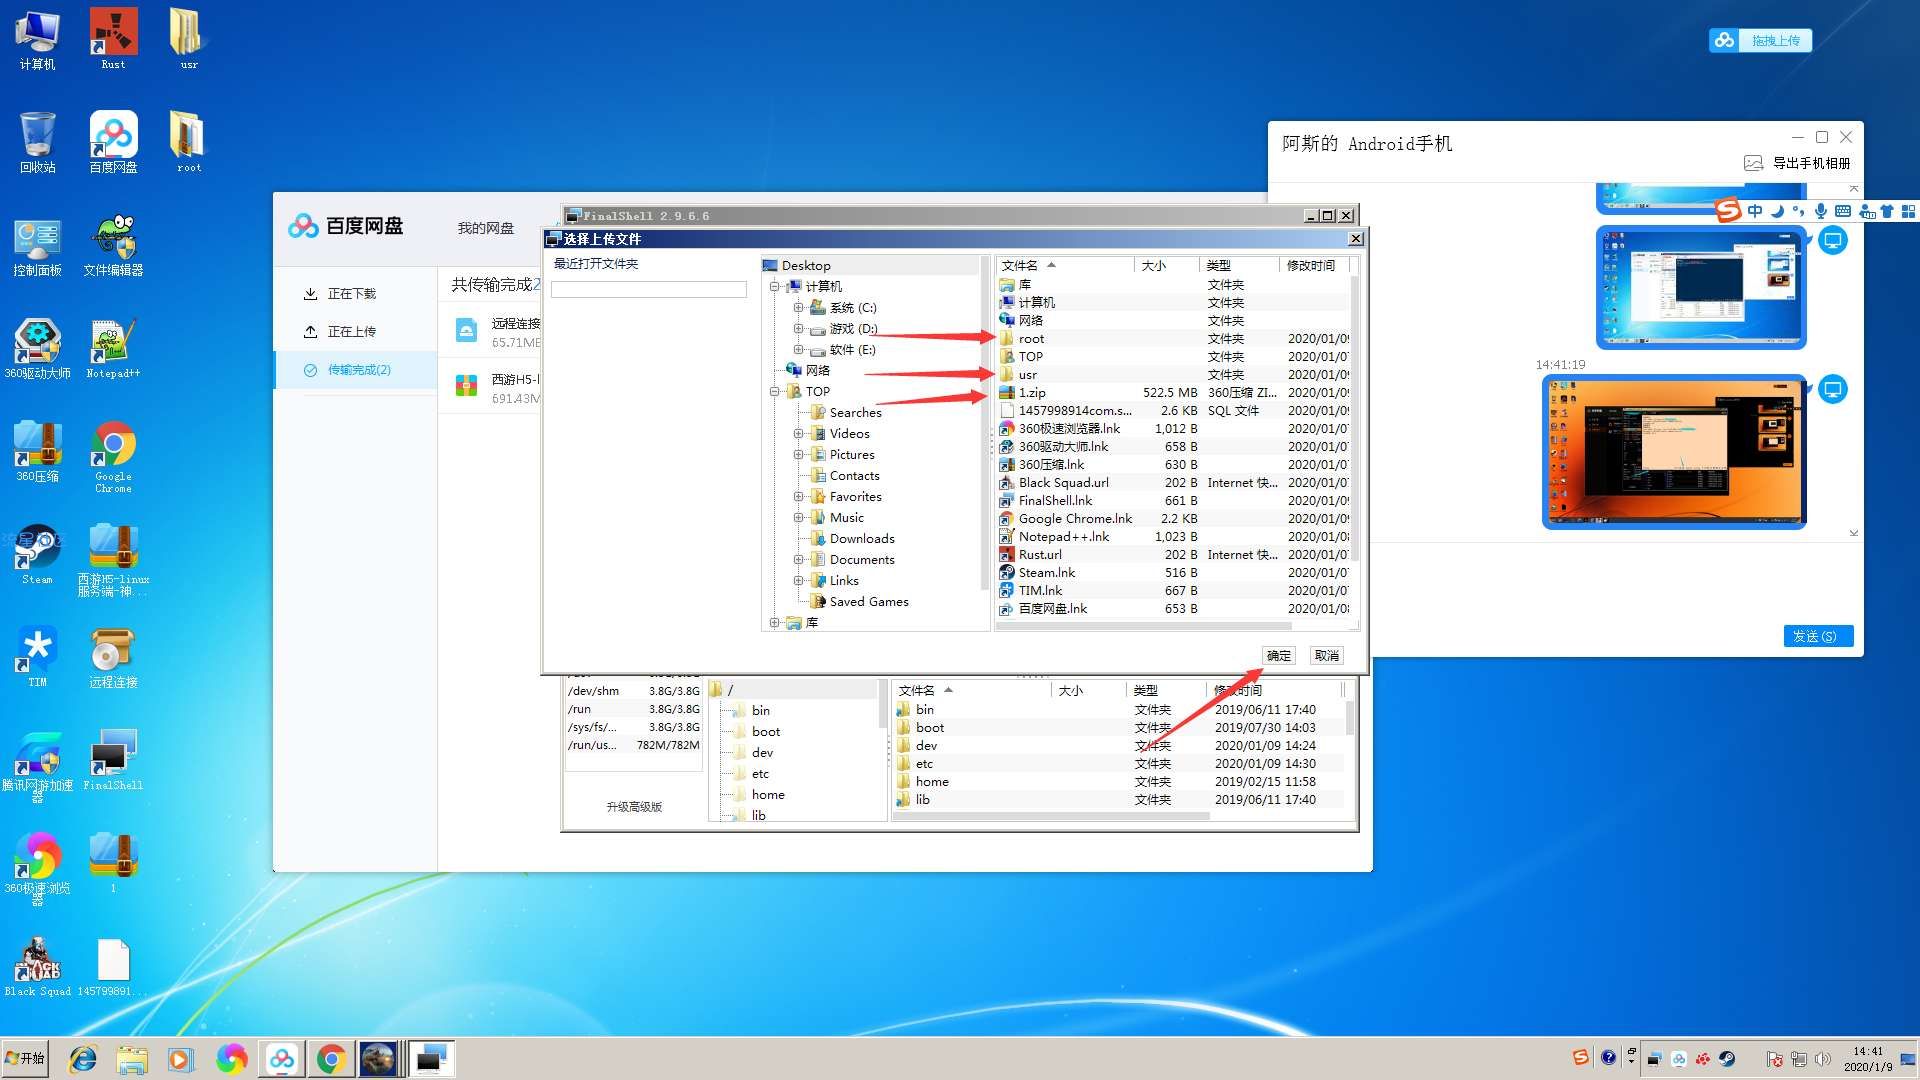Expand 游戏 (D:) drive node
Screen dimensions: 1920x1080
pos(798,329)
